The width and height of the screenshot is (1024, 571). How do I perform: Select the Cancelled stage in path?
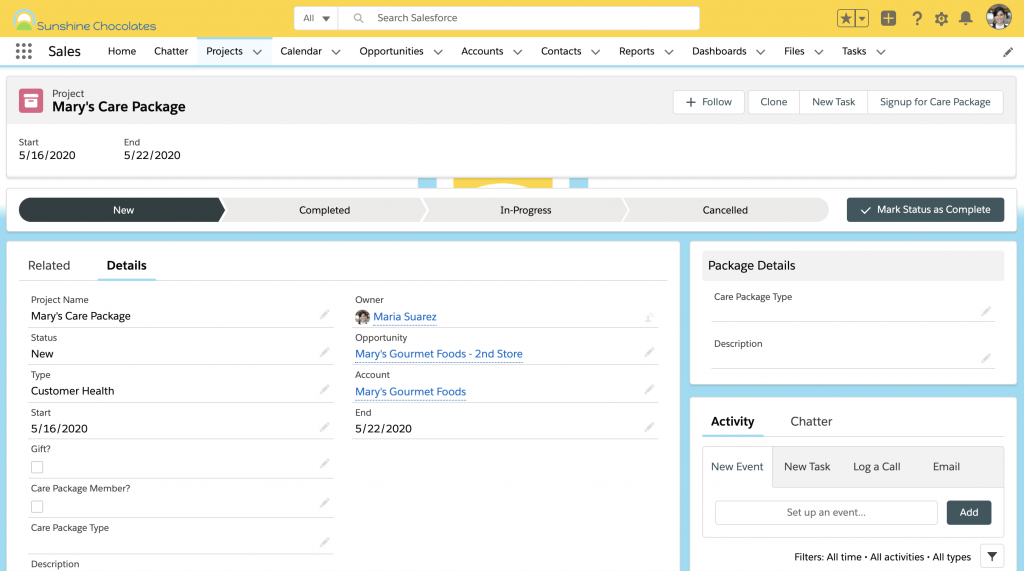[725, 210]
